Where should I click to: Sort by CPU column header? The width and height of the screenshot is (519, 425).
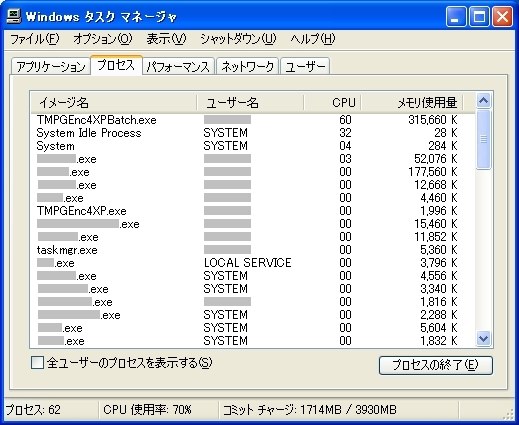[x=332, y=102]
